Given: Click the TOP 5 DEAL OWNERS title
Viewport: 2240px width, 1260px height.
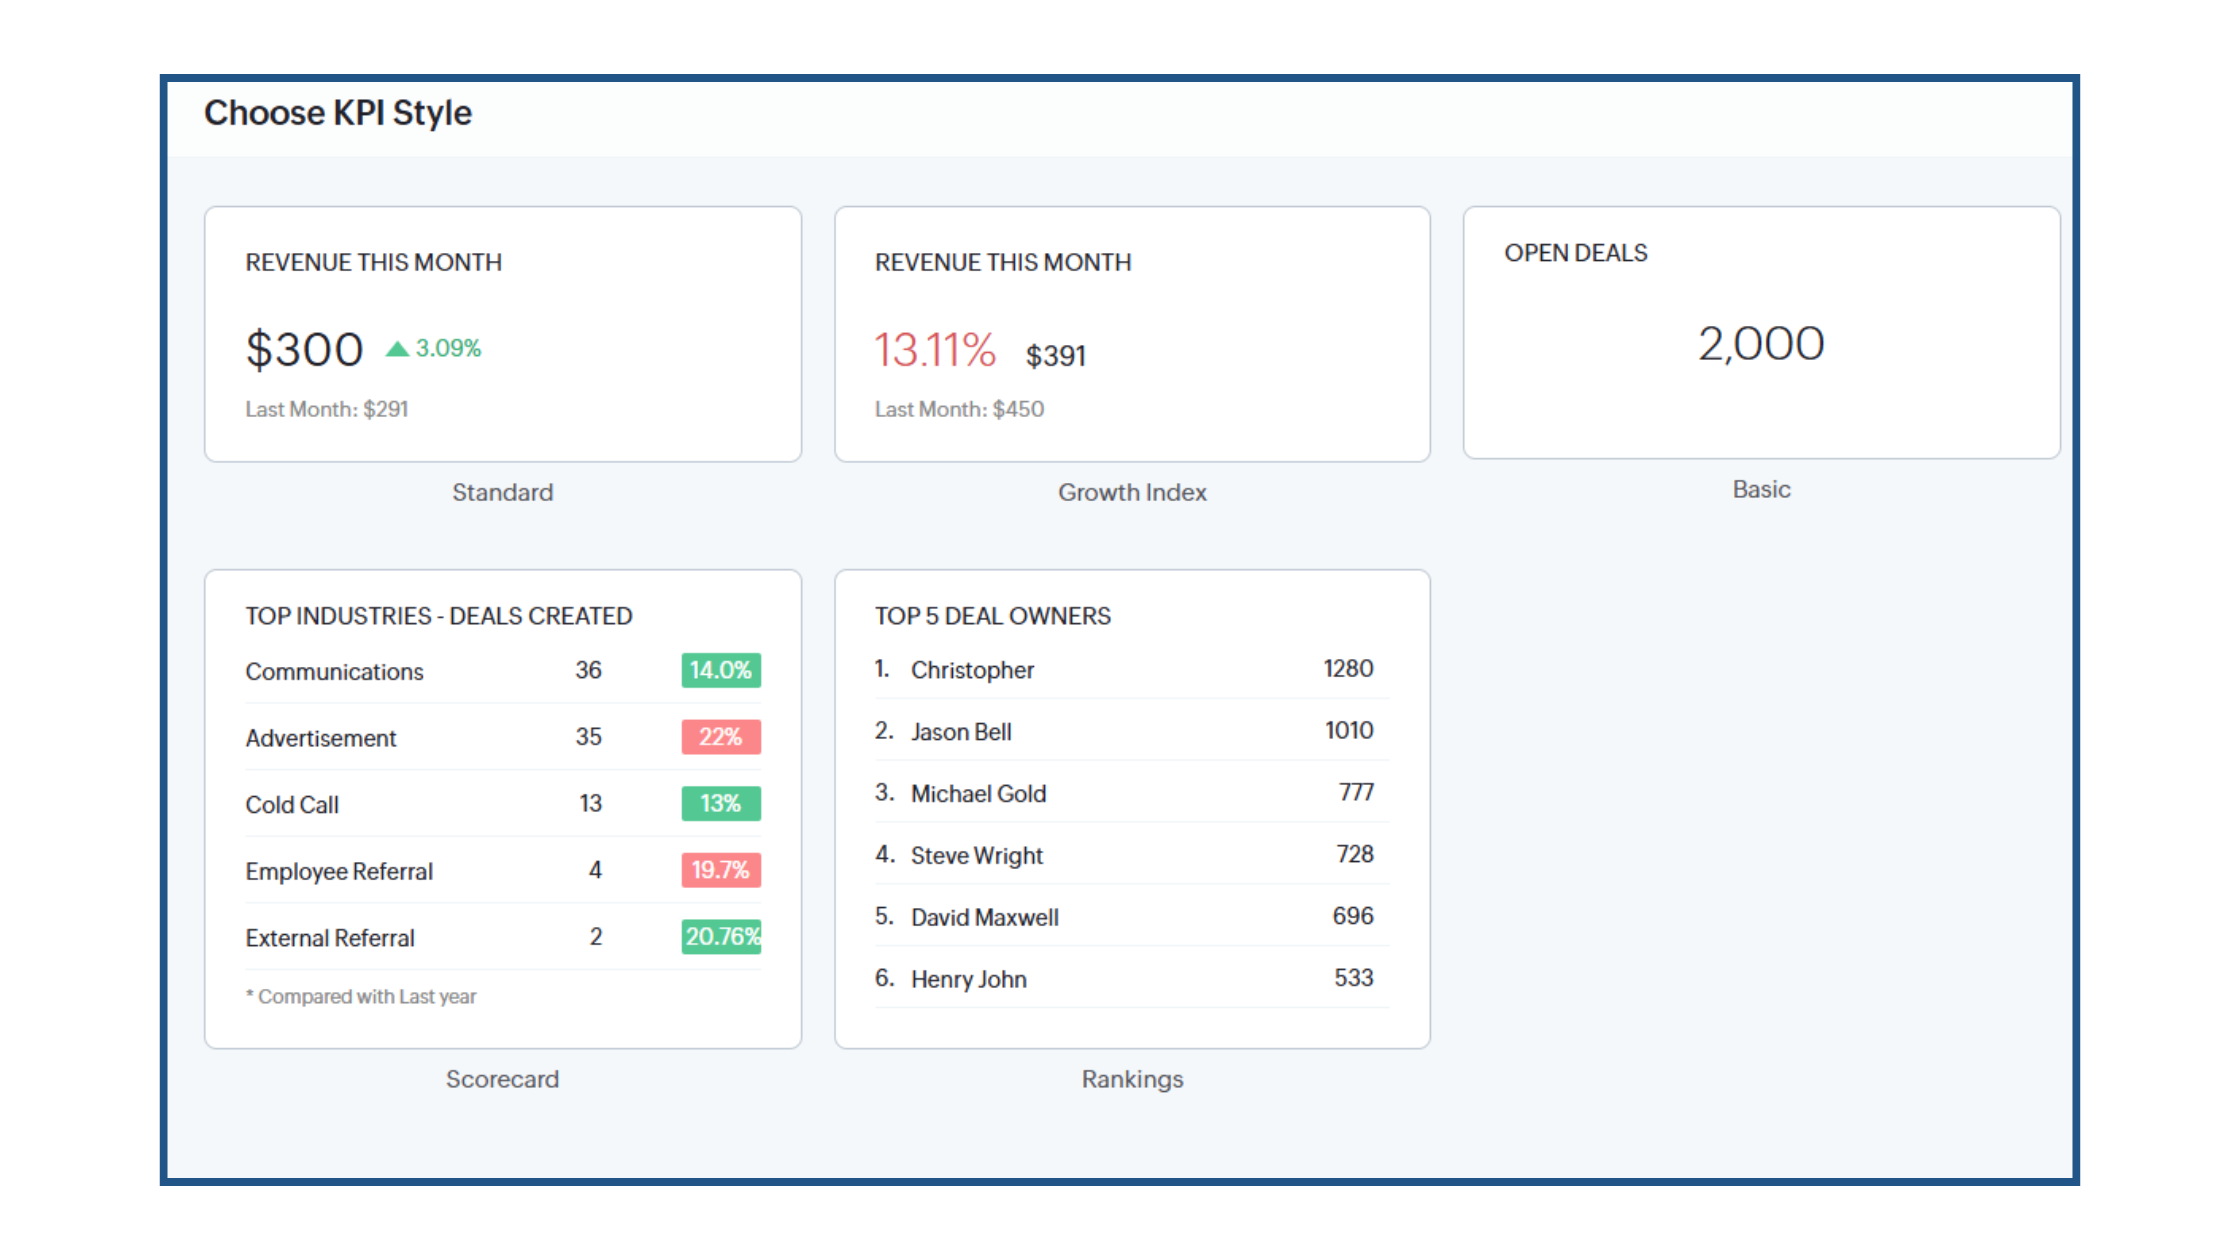Looking at the screenshot, I should click(x=993, y=616).
